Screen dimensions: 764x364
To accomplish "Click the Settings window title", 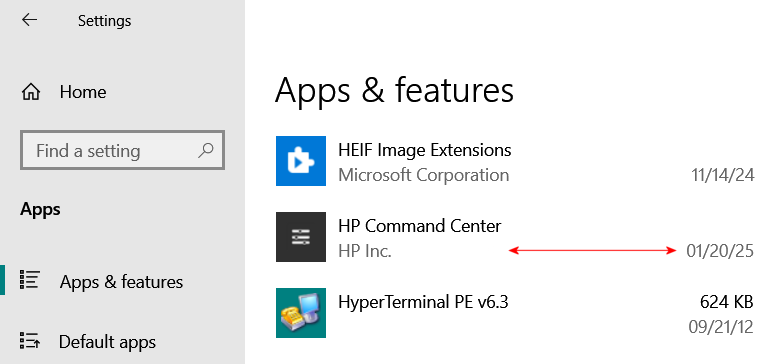I will (104, 21).
